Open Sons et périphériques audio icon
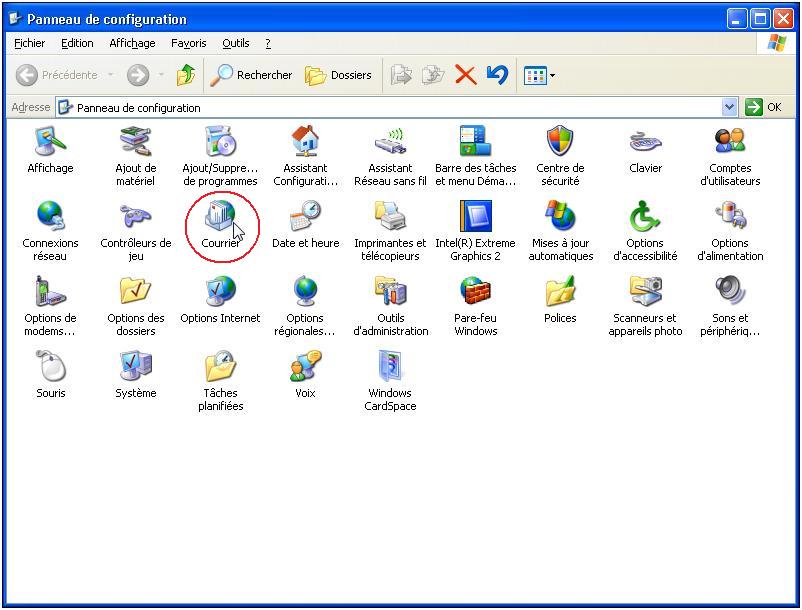The height and width of the screenshot is (610, 802). pyautogui.click(x=730, y=290)
